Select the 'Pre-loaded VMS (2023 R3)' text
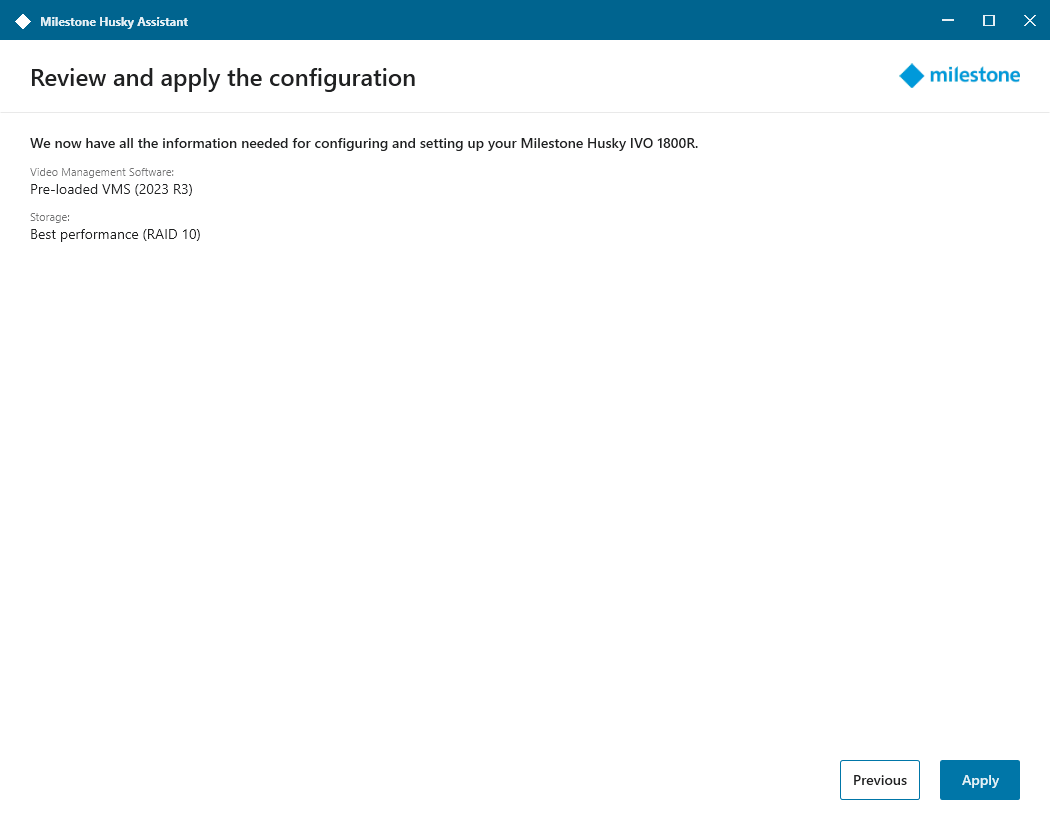This screenshot has width=1050, height=830. click(111, 190)
